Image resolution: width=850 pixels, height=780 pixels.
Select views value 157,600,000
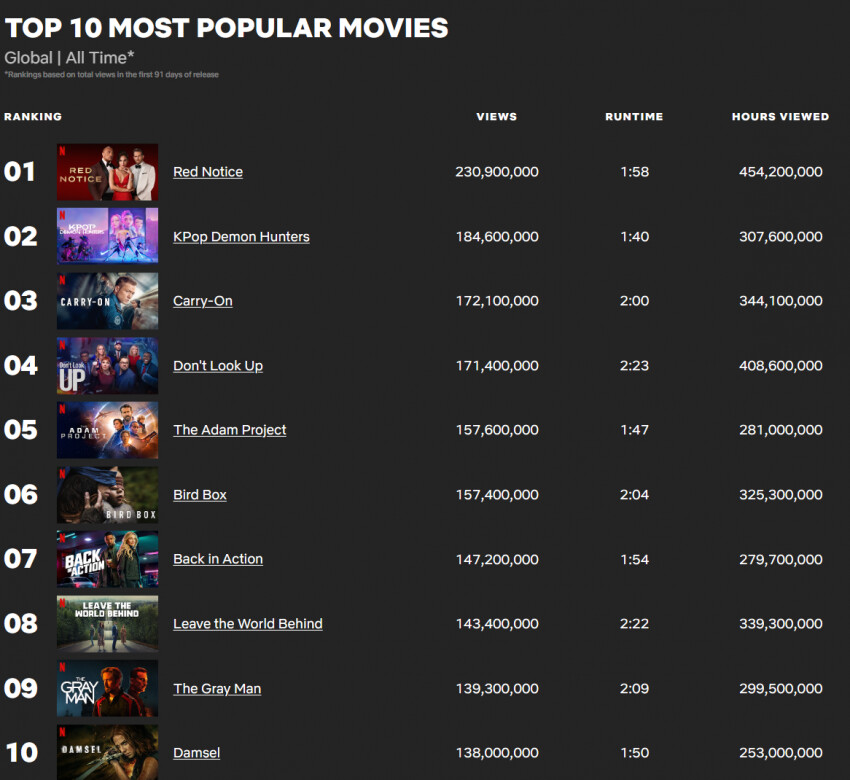tap(497, 430)
